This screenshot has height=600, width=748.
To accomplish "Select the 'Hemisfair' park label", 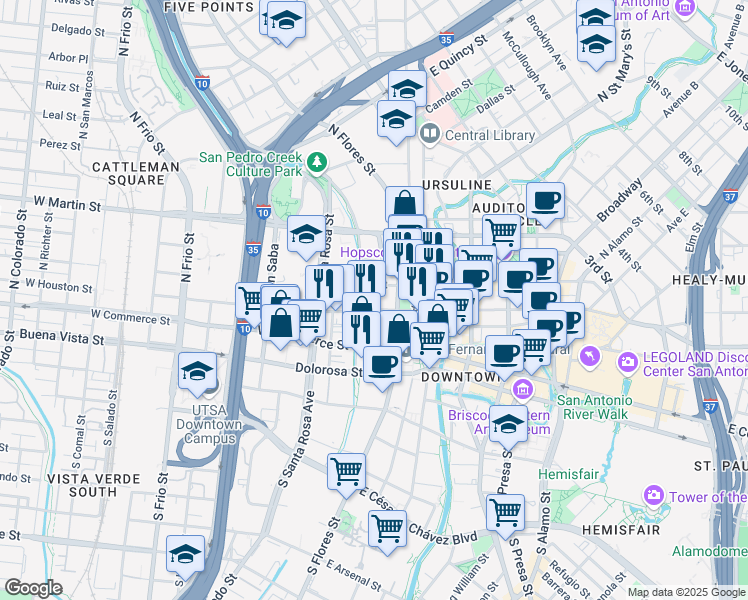I will [568, 474].
